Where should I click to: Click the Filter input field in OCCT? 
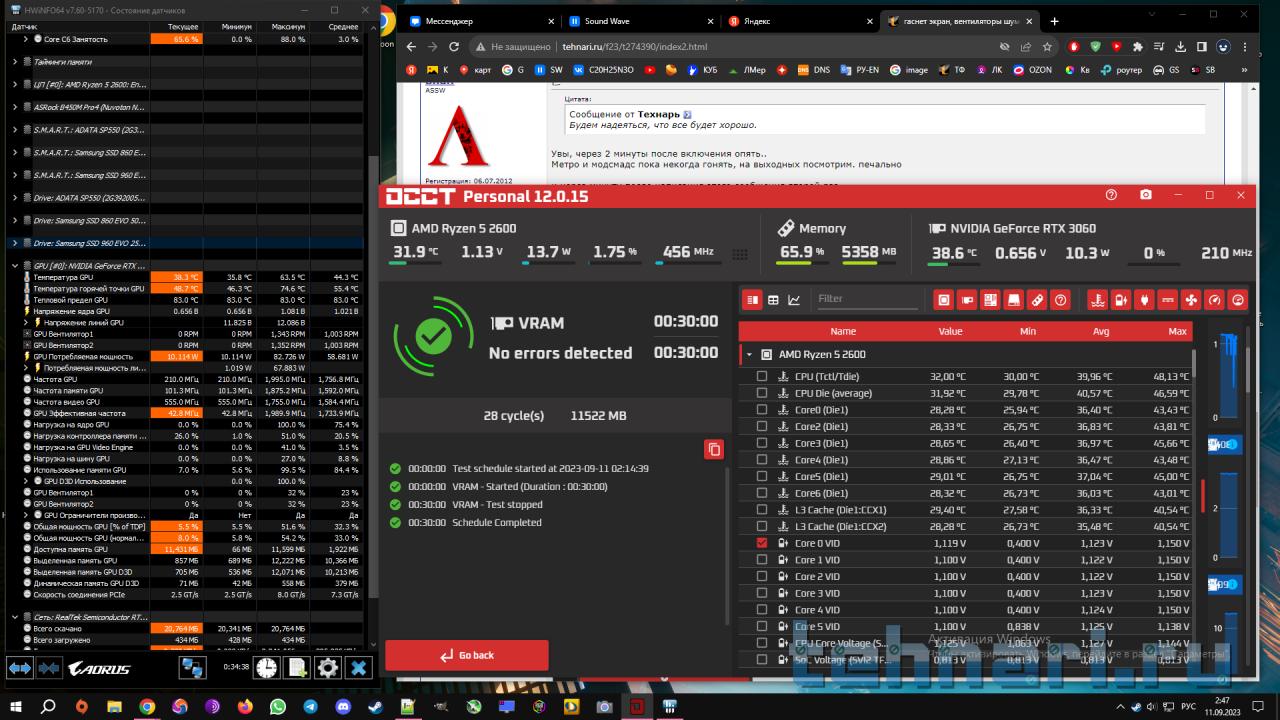point(867,299)
